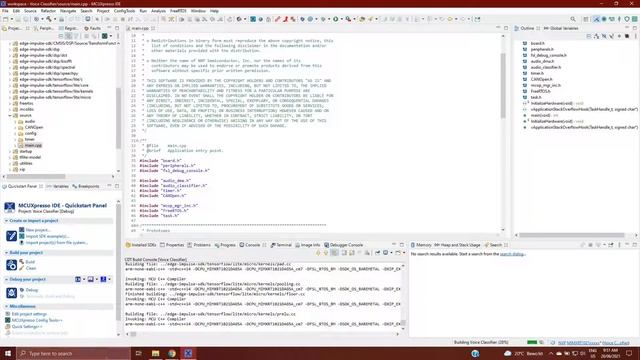Screen dimensions: 640x360
Task: Collapse the Build your project section
Action: tap(7, 253)
